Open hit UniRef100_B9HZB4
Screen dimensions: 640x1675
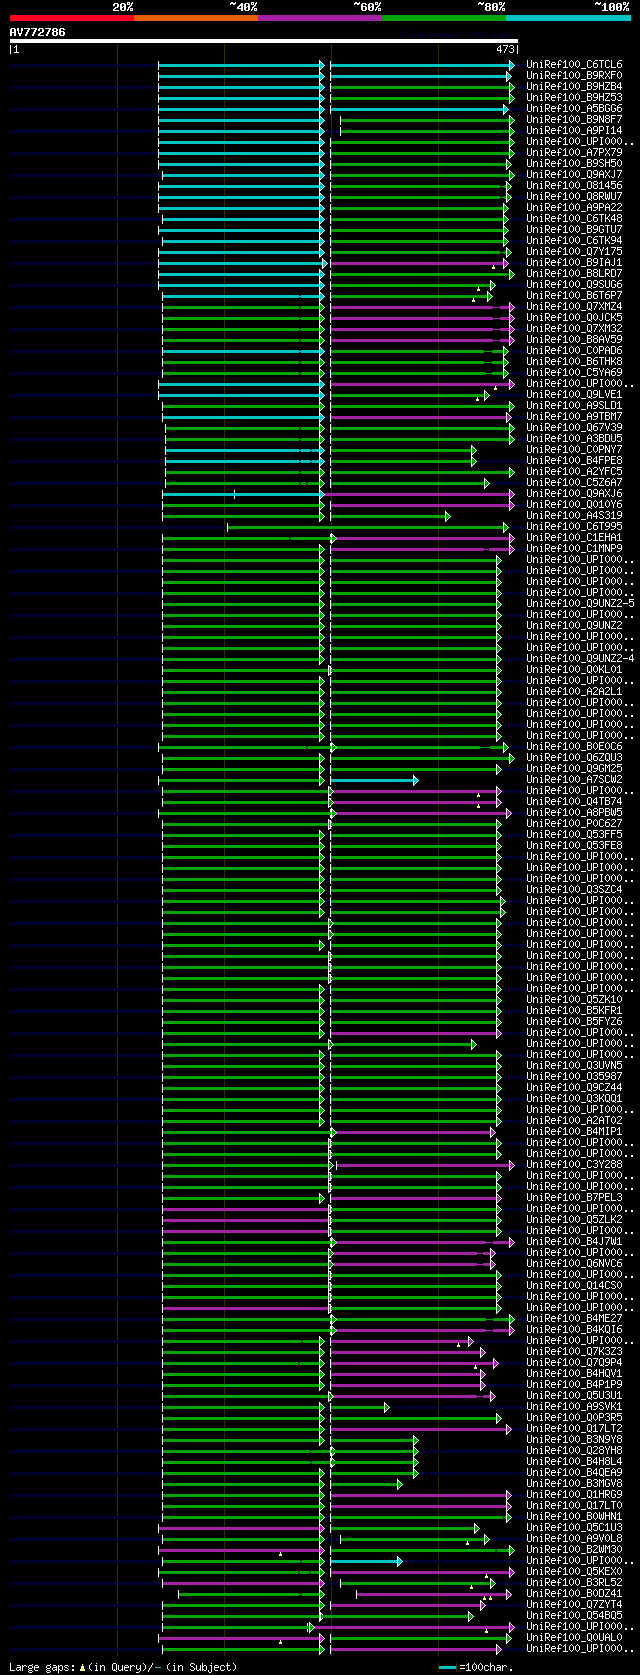pos(574,87)
